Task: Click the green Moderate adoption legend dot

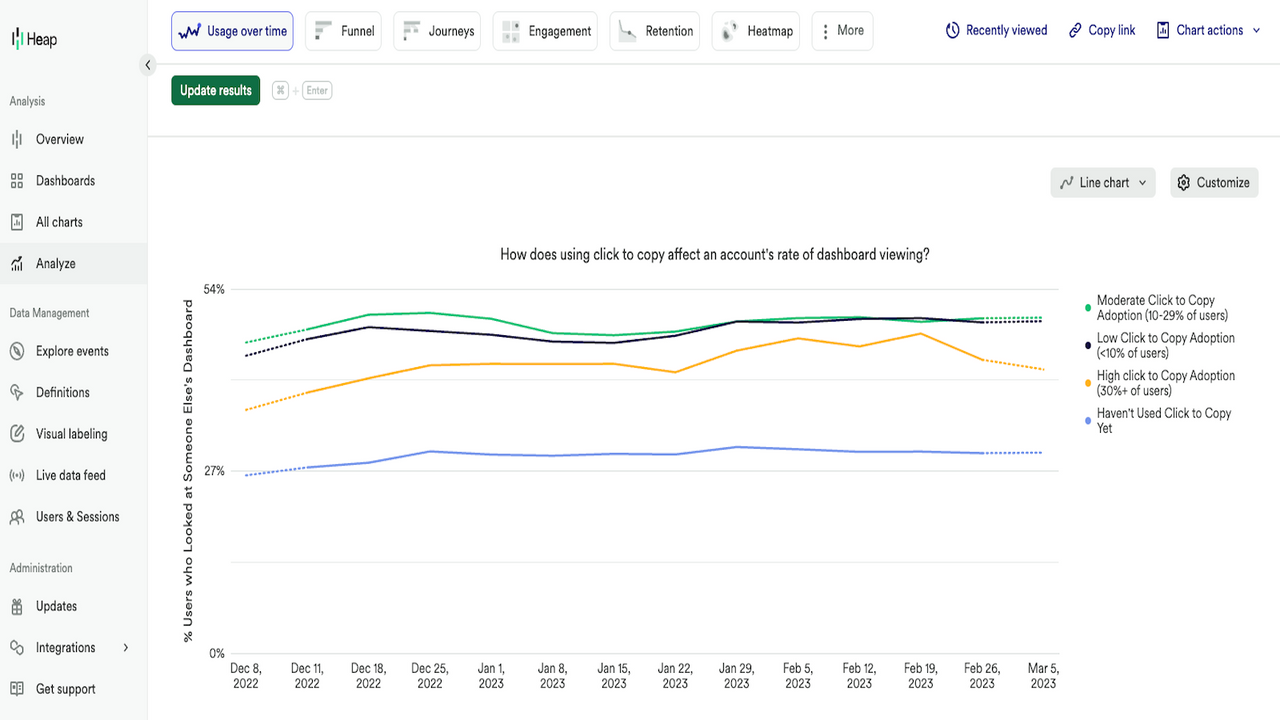Action: (x=1087, y=307)
